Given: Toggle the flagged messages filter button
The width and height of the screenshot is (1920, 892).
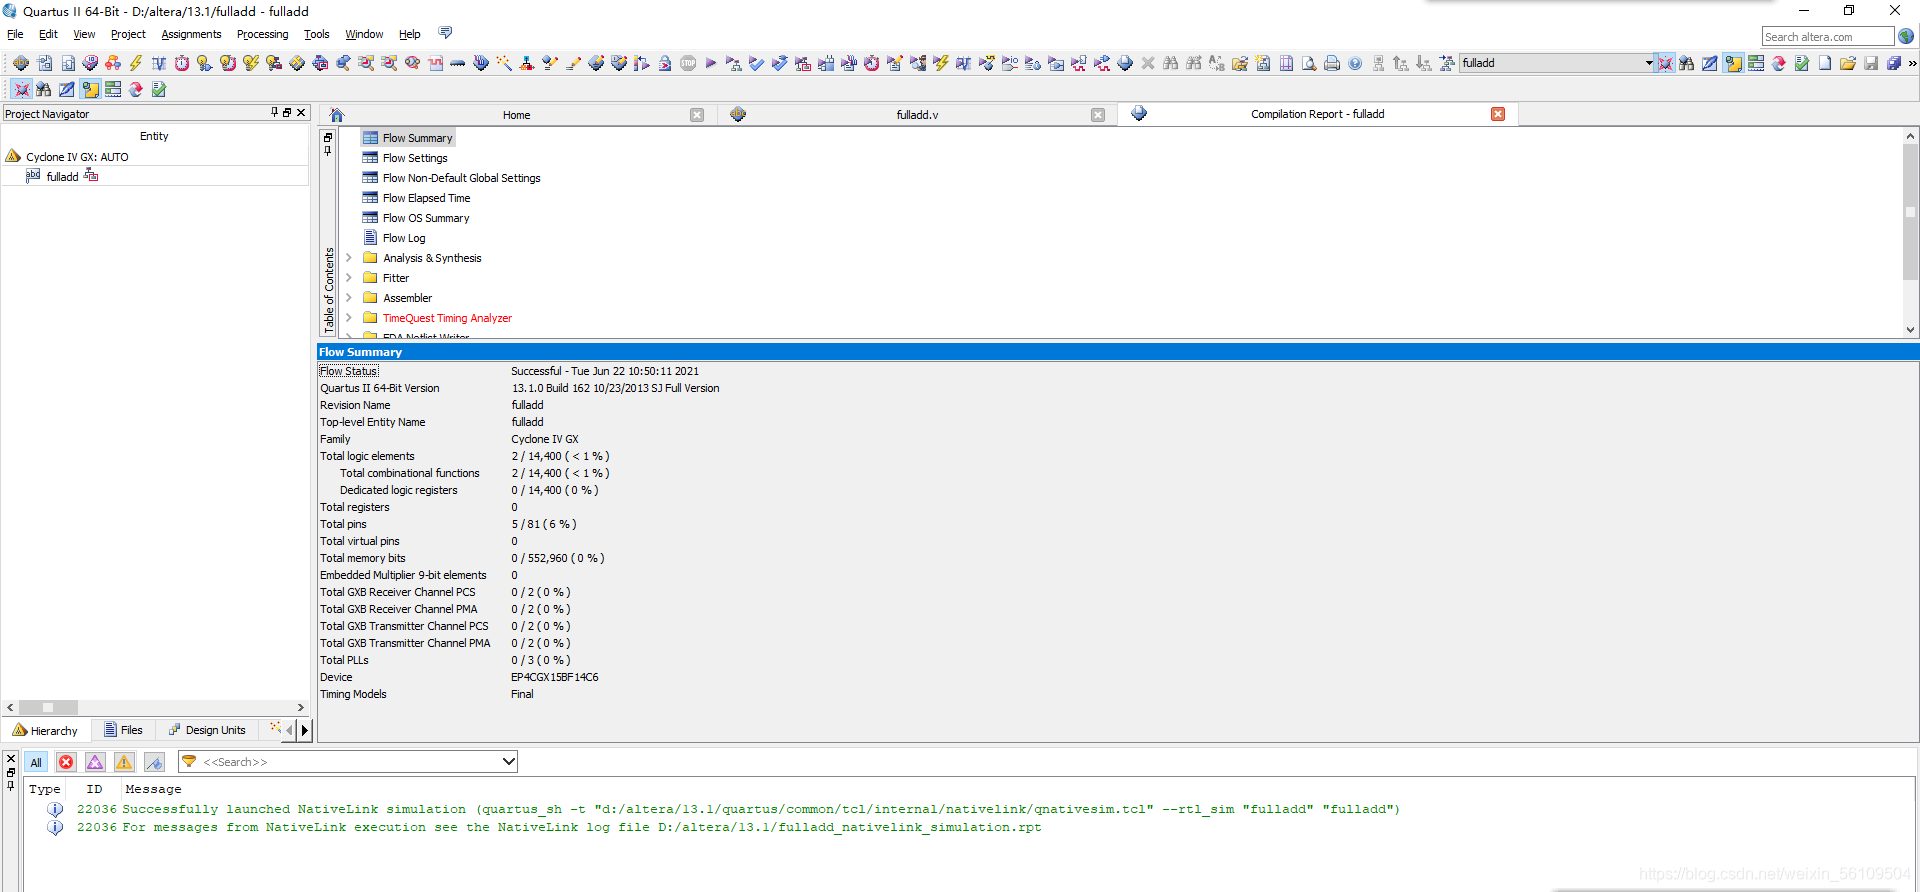Looking at the screenshot, I should pos(154,762).
